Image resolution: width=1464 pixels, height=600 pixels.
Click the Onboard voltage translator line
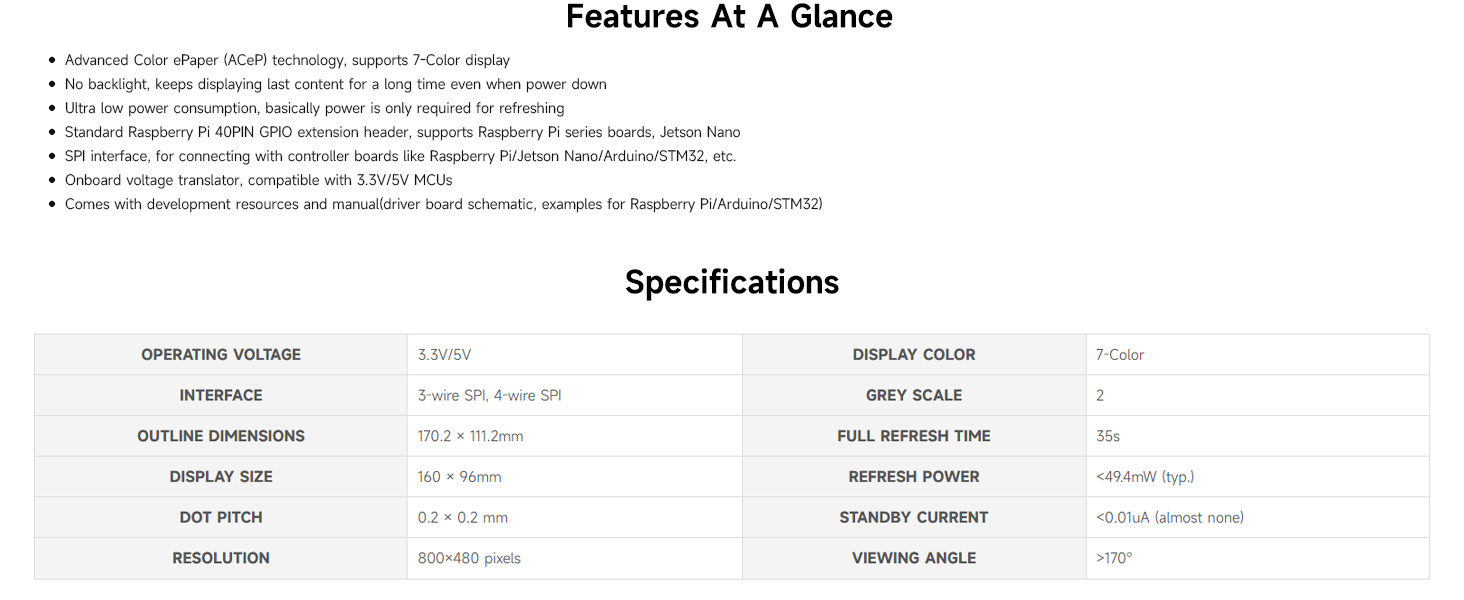click(x=258, y=180)
